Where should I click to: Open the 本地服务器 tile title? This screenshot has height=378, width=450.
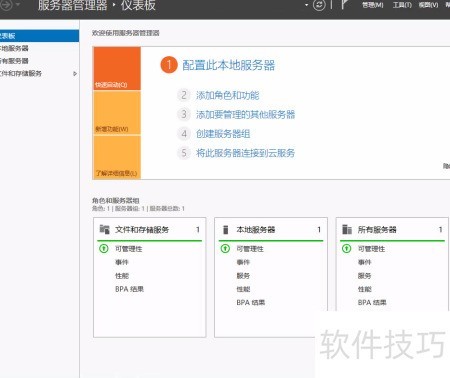pyautogui.click(x=256, y=230)
